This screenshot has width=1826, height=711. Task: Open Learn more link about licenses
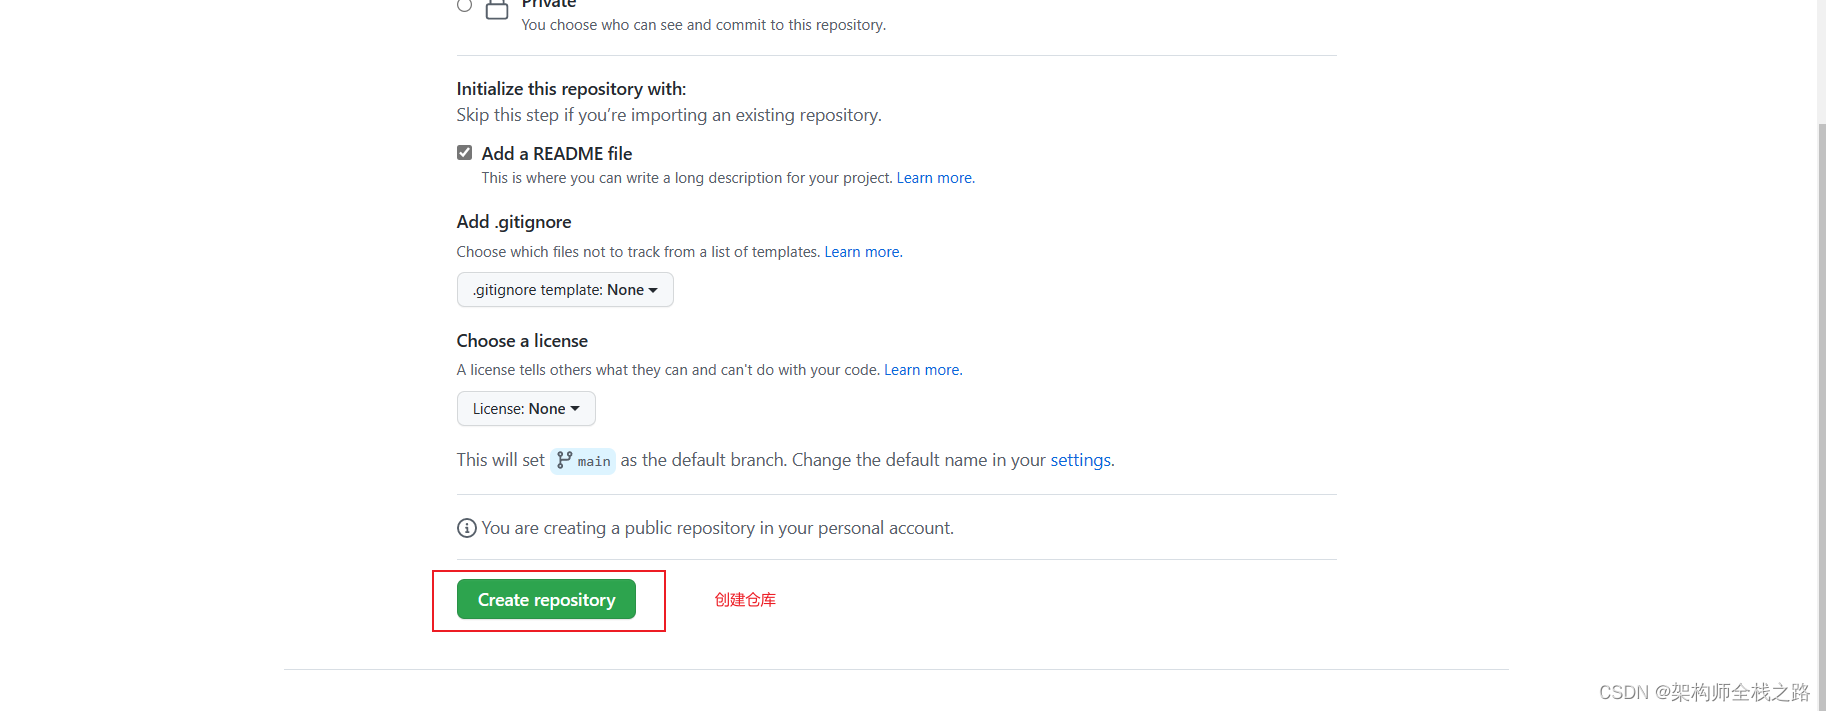click(x=922, y=370)
